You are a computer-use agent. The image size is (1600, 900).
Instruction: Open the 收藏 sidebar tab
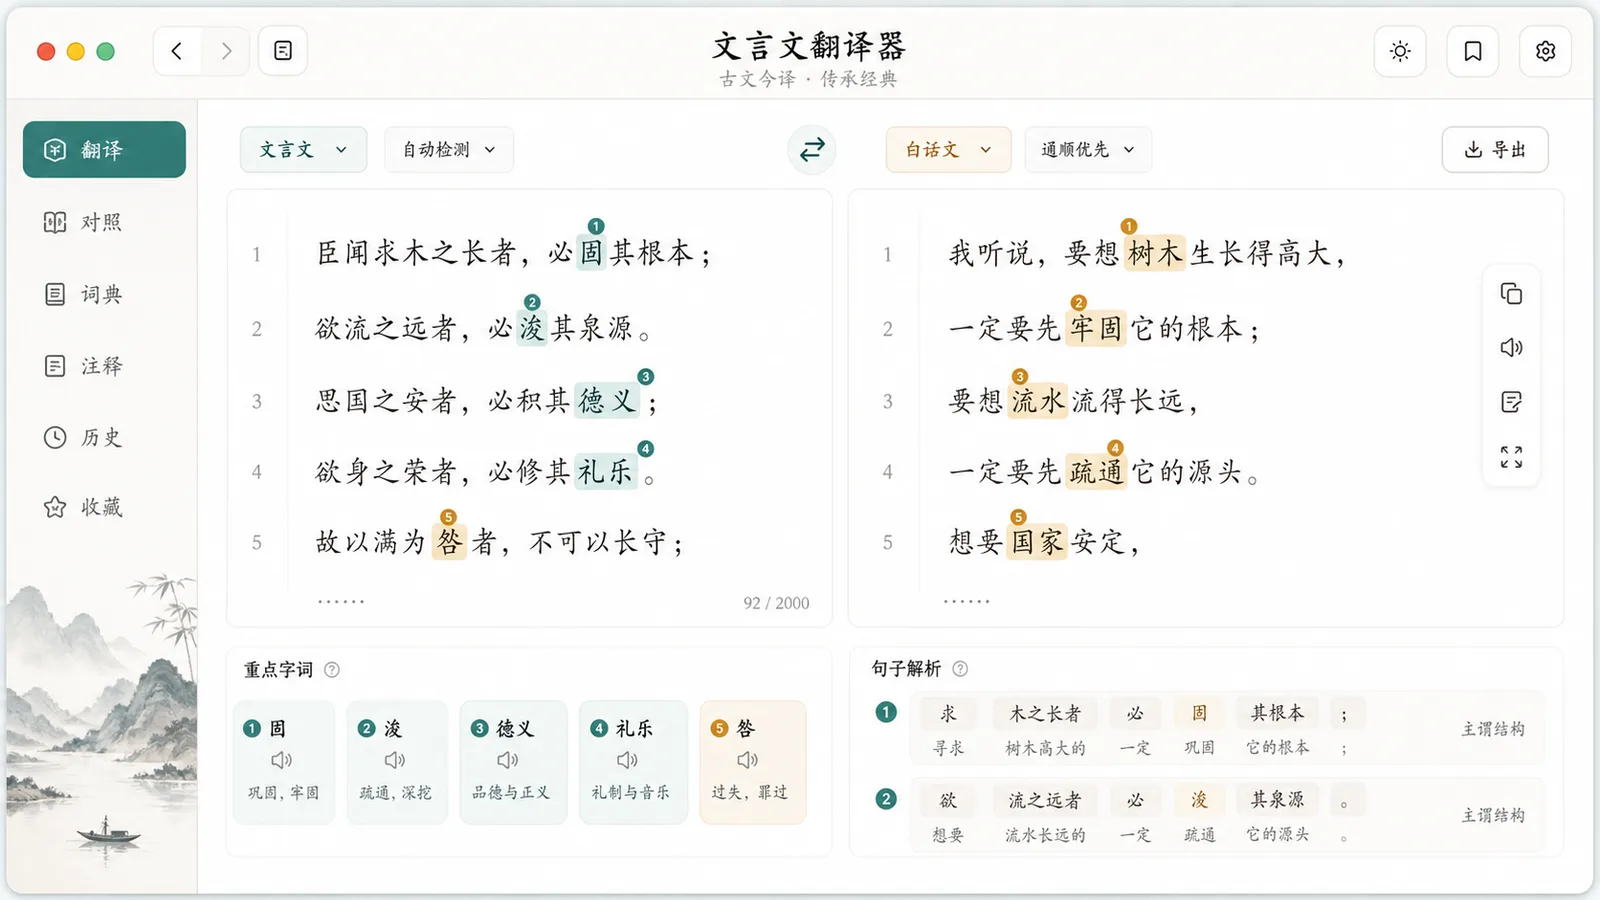pos(104,507)
